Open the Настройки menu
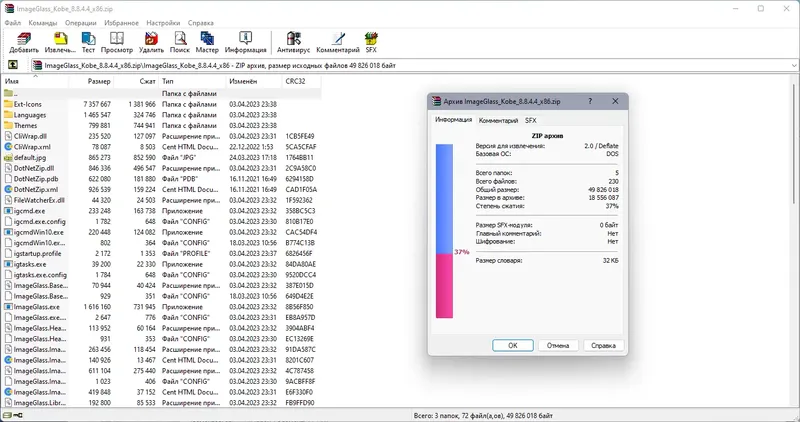800x422 pixels. pyautogui.click(x=163, y=23)
